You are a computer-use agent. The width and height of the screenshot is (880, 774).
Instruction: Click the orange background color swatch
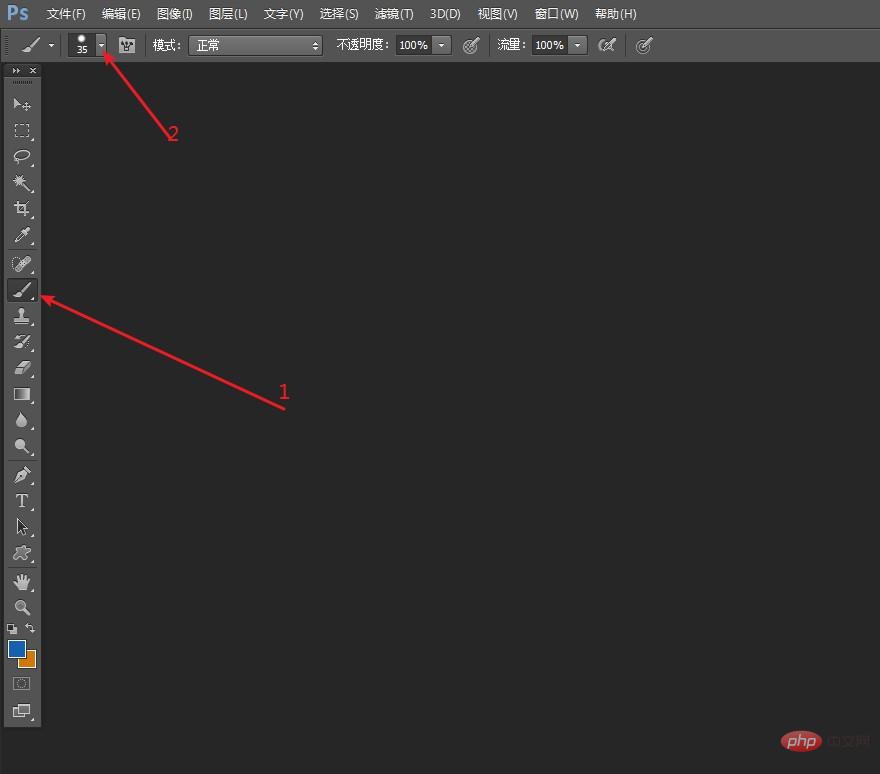[x=29, y=661]
